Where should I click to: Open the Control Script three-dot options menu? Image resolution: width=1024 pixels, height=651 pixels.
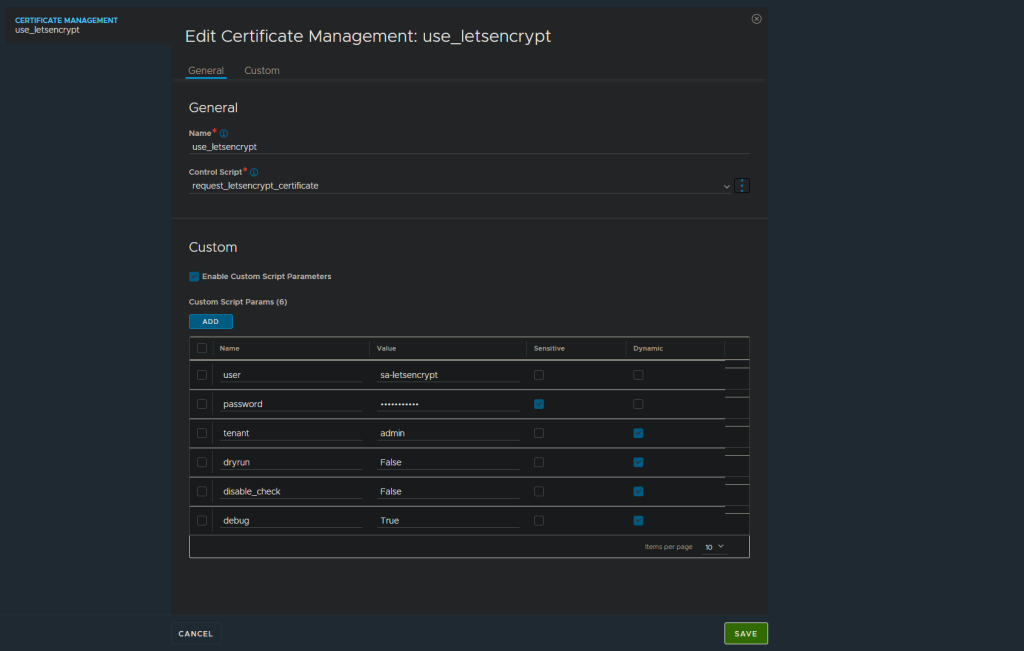click(x=742, y=186)
